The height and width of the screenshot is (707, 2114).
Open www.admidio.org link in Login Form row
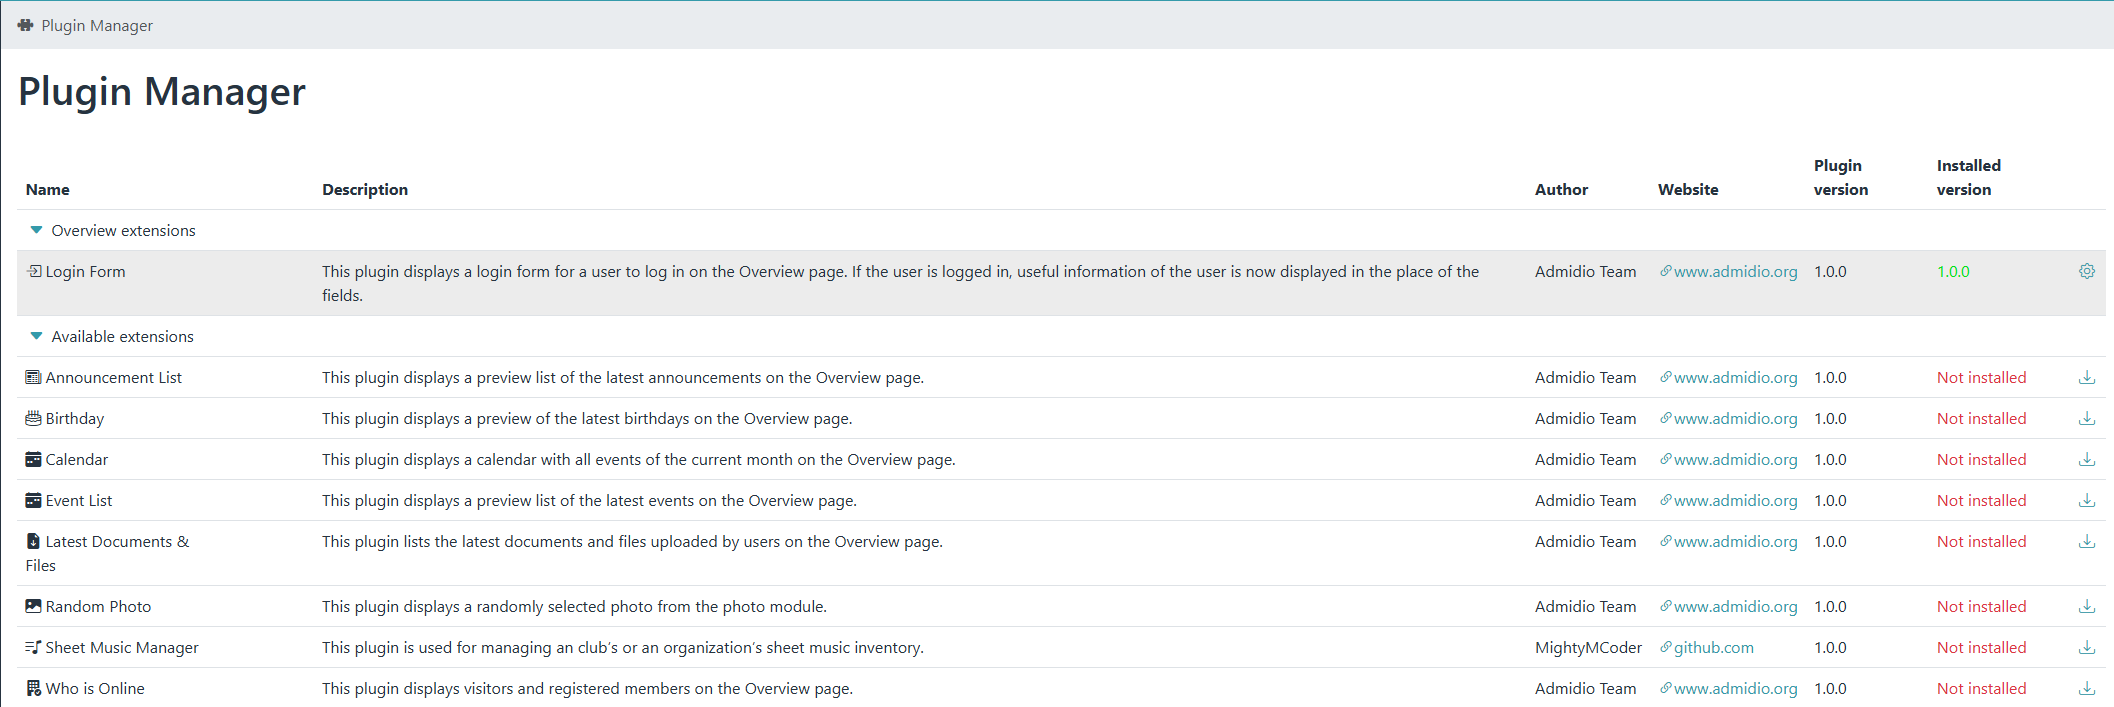point(1735,272)
